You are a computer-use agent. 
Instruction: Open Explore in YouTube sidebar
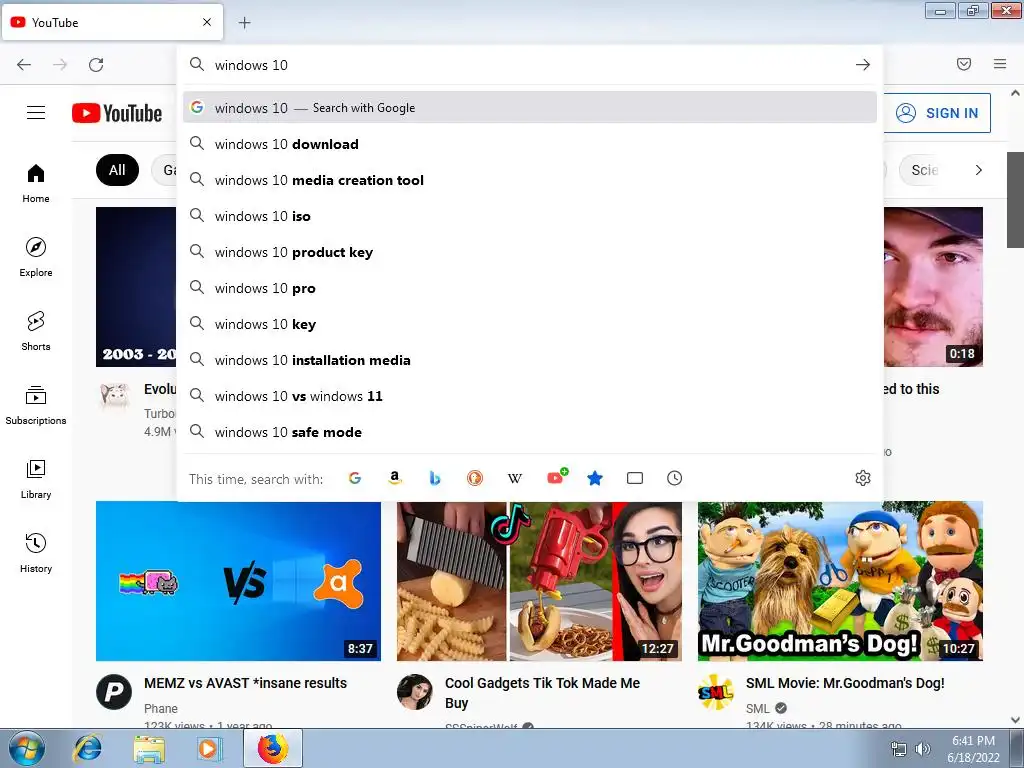tap(36, 257)
